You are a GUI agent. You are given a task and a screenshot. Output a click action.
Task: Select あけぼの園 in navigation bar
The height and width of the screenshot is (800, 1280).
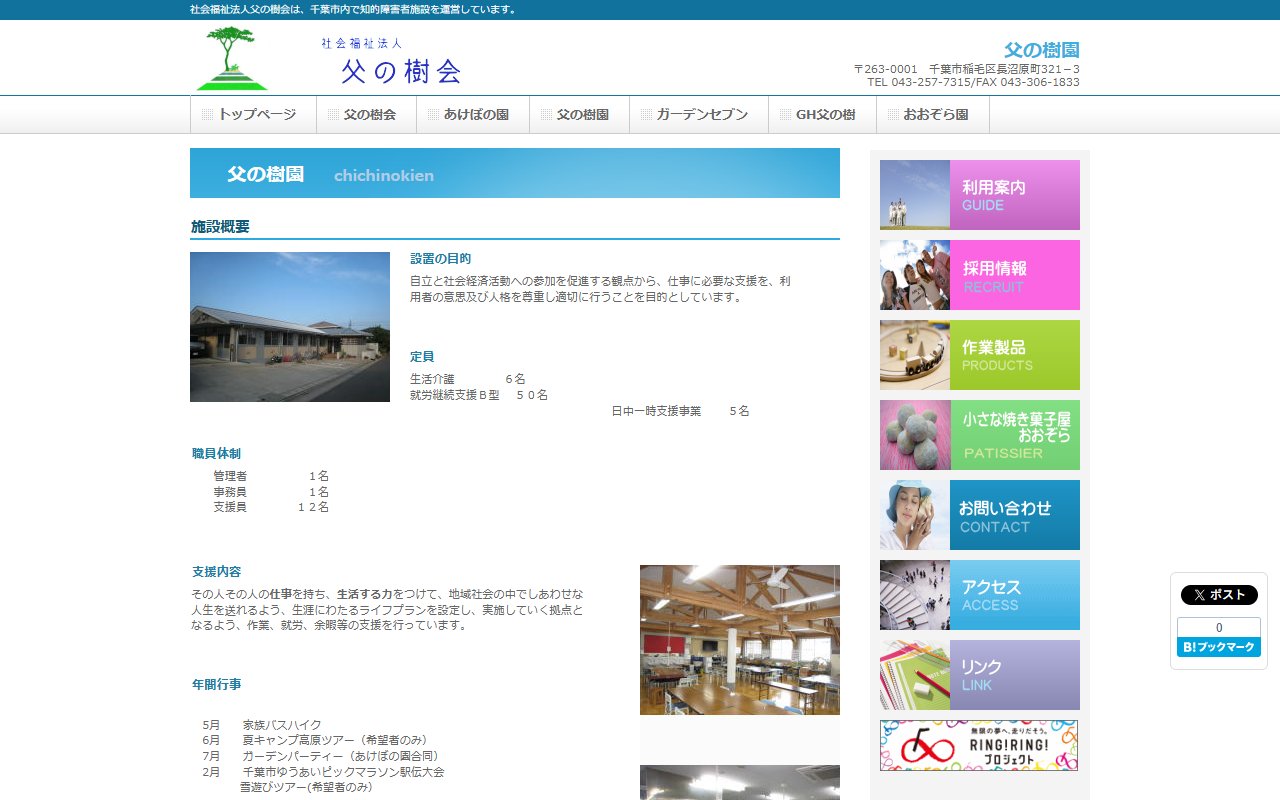click(x=473, y=115)
